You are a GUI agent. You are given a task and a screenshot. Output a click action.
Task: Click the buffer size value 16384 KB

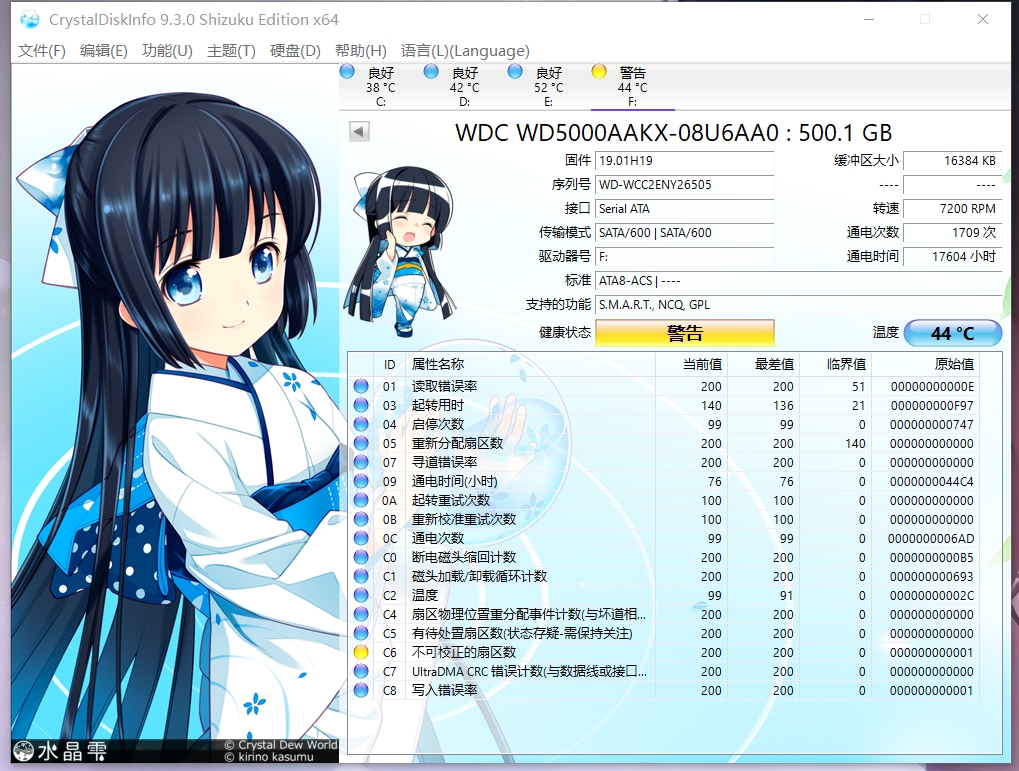pos(953,161)
